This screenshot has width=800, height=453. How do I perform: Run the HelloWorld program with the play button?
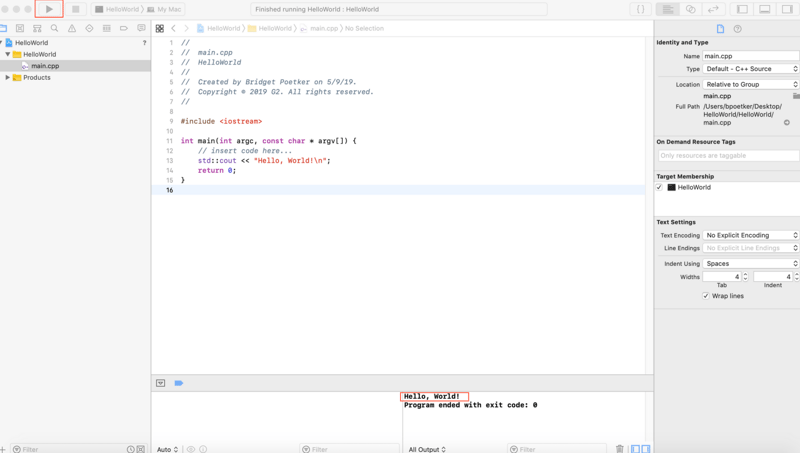pos(49,9)
